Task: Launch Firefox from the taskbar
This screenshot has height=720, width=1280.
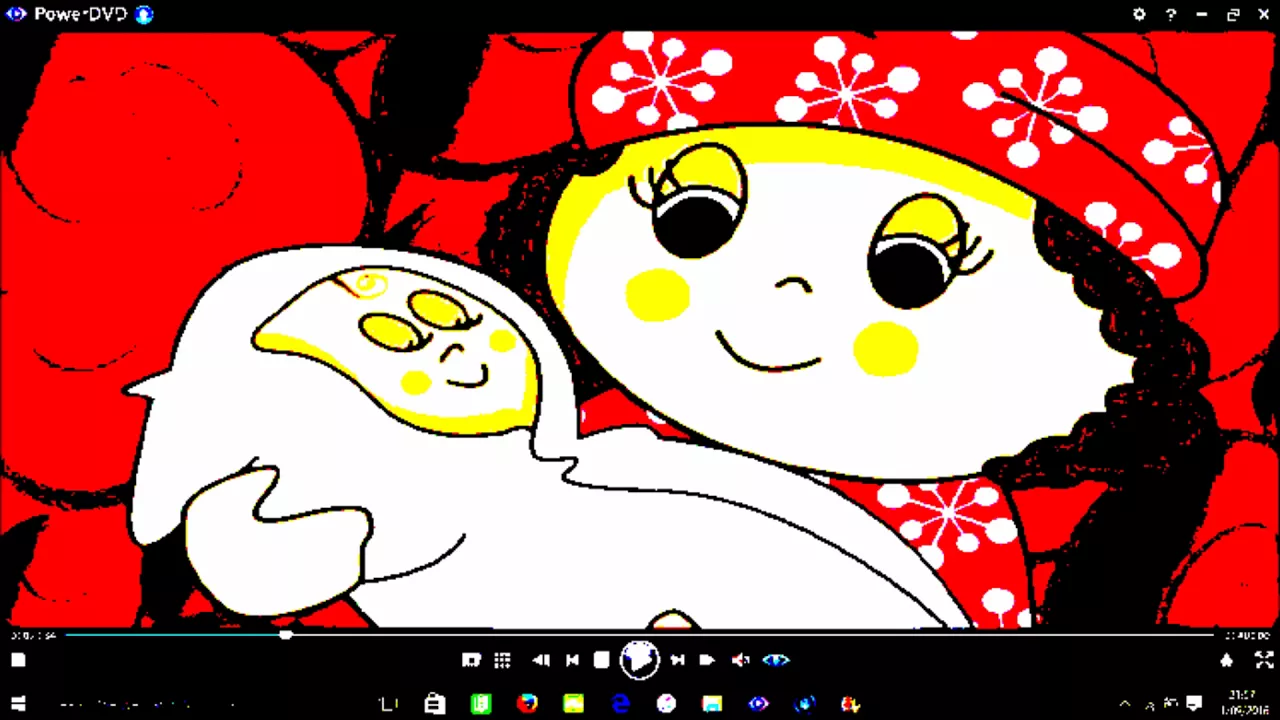Action: (527, 704)
